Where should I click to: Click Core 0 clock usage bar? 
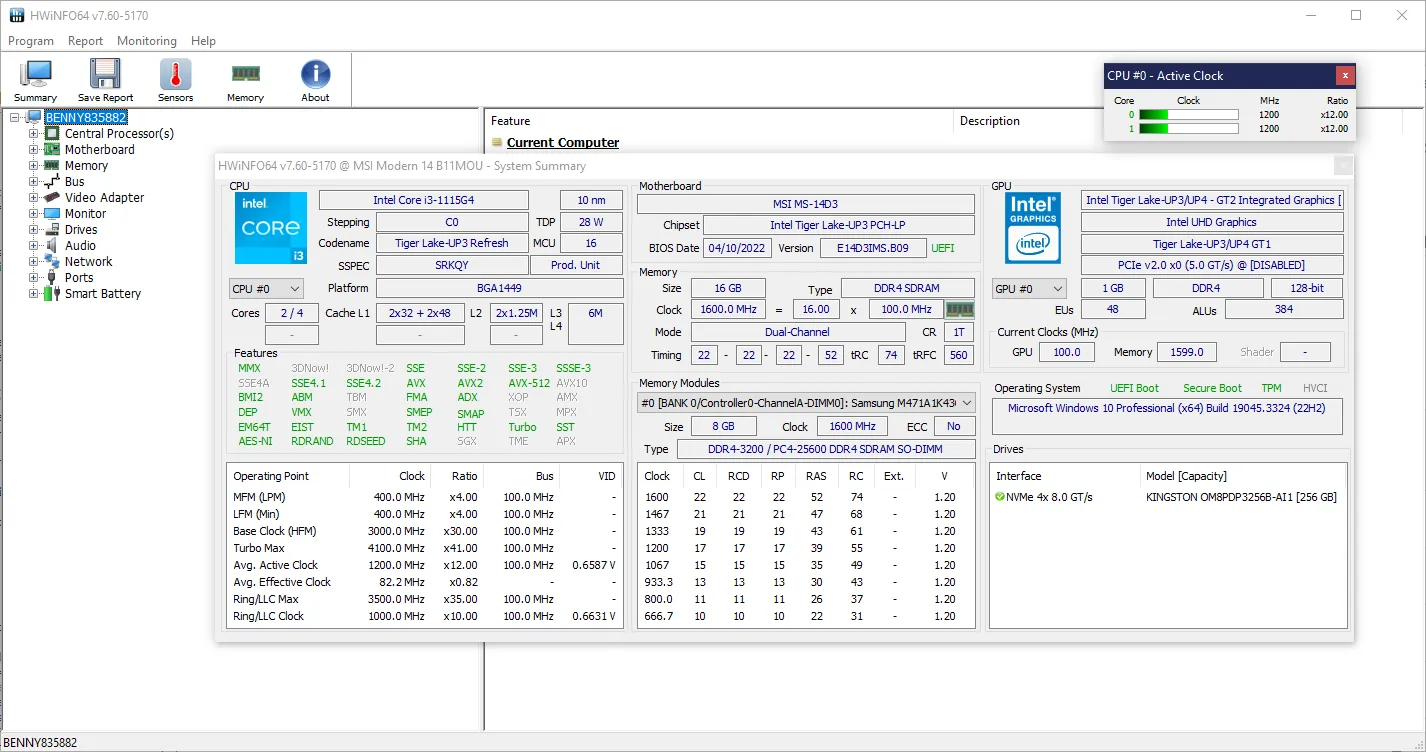tap(1188, 115)
